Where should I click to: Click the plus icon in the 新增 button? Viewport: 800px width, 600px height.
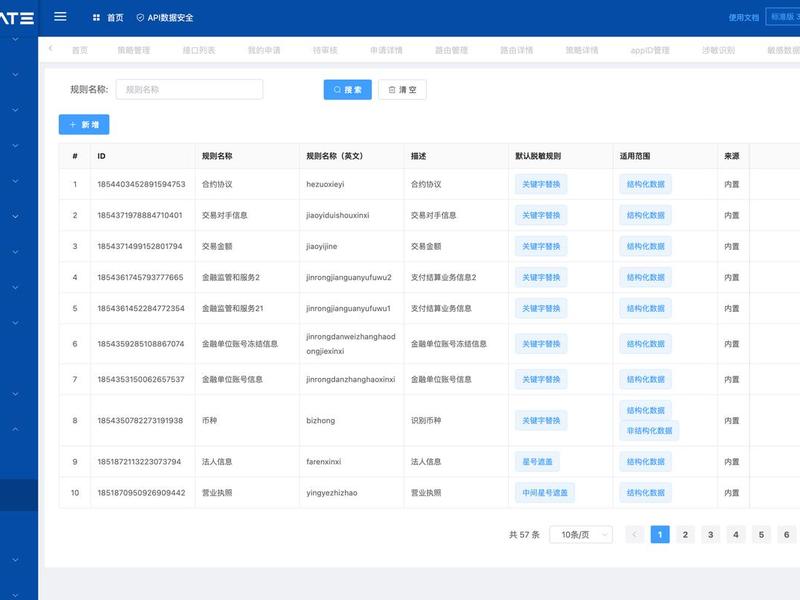(72, 124)
